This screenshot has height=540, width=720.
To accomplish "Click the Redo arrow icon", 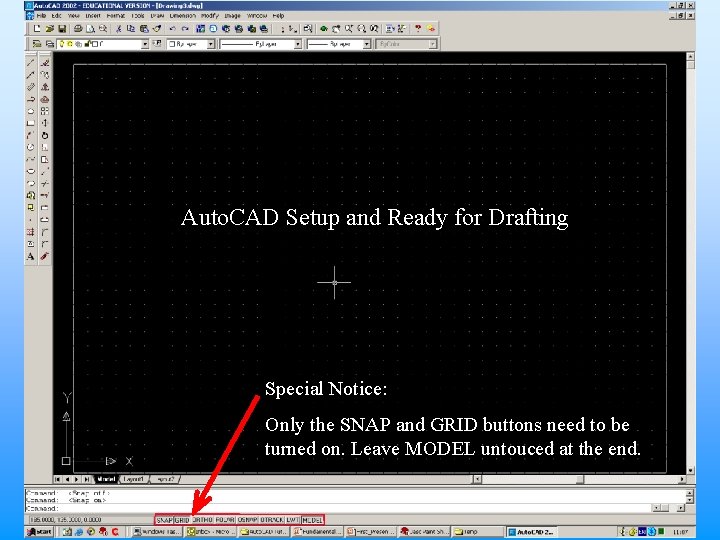I will (185, 29).
